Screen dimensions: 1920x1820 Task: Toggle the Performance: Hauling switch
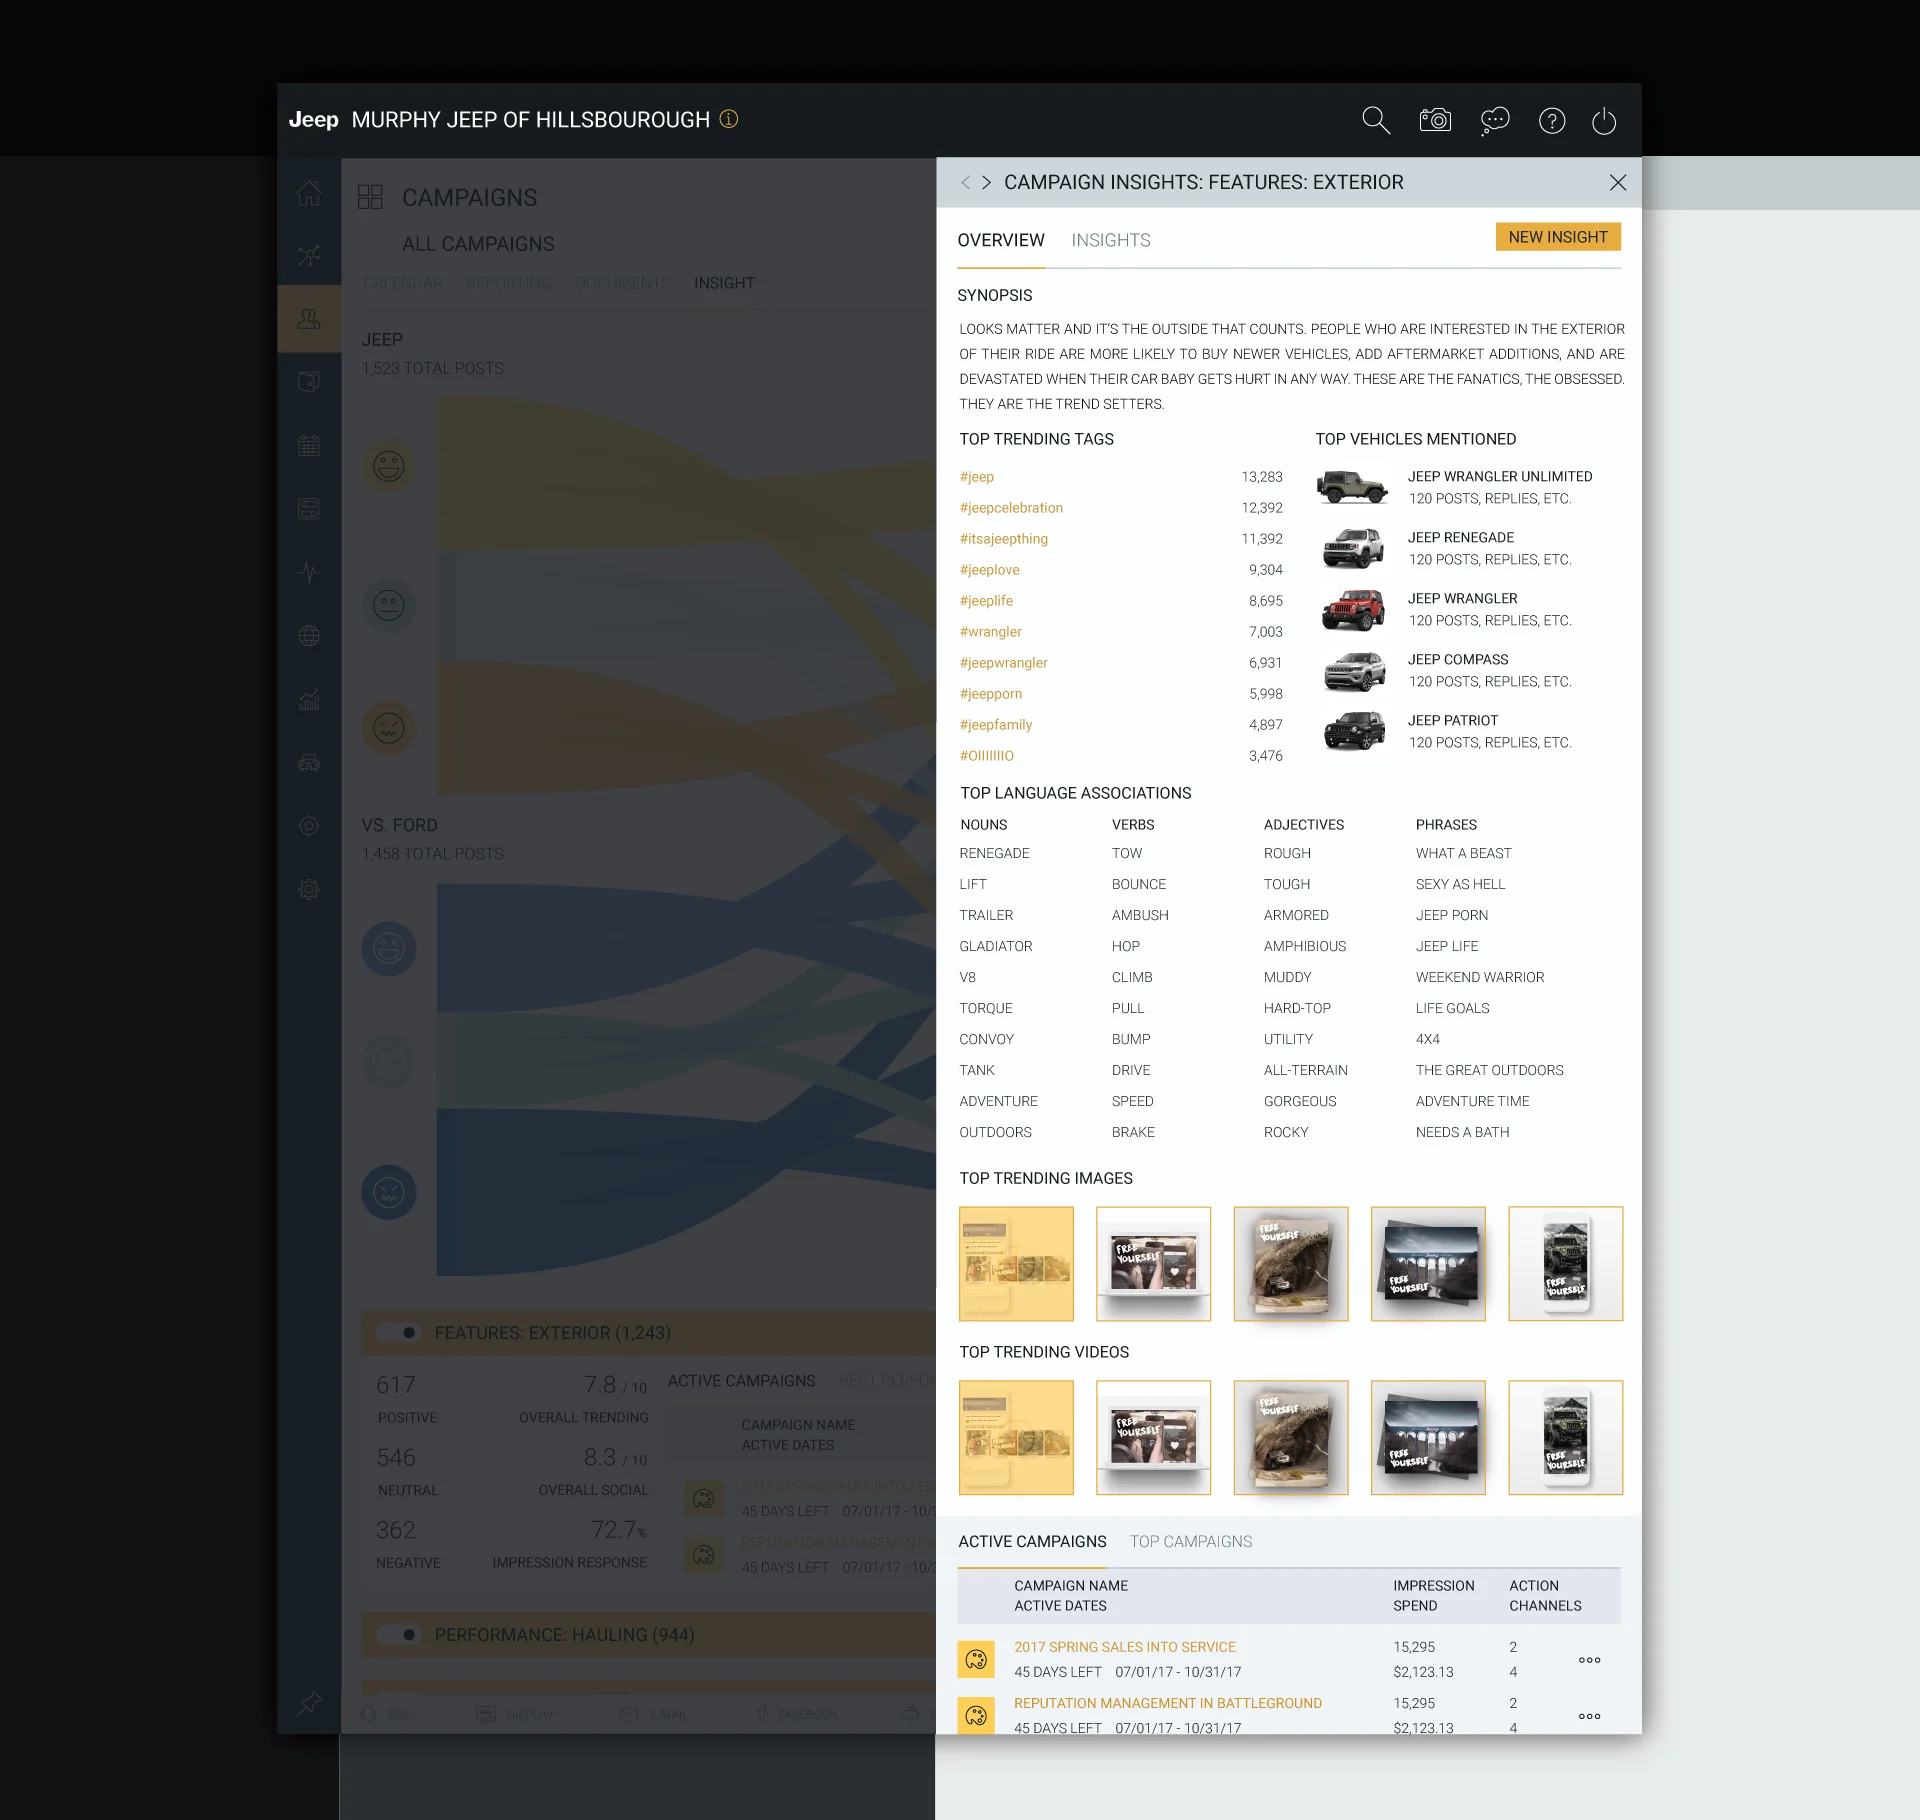pyautogui.click(x=397, y=1634)
